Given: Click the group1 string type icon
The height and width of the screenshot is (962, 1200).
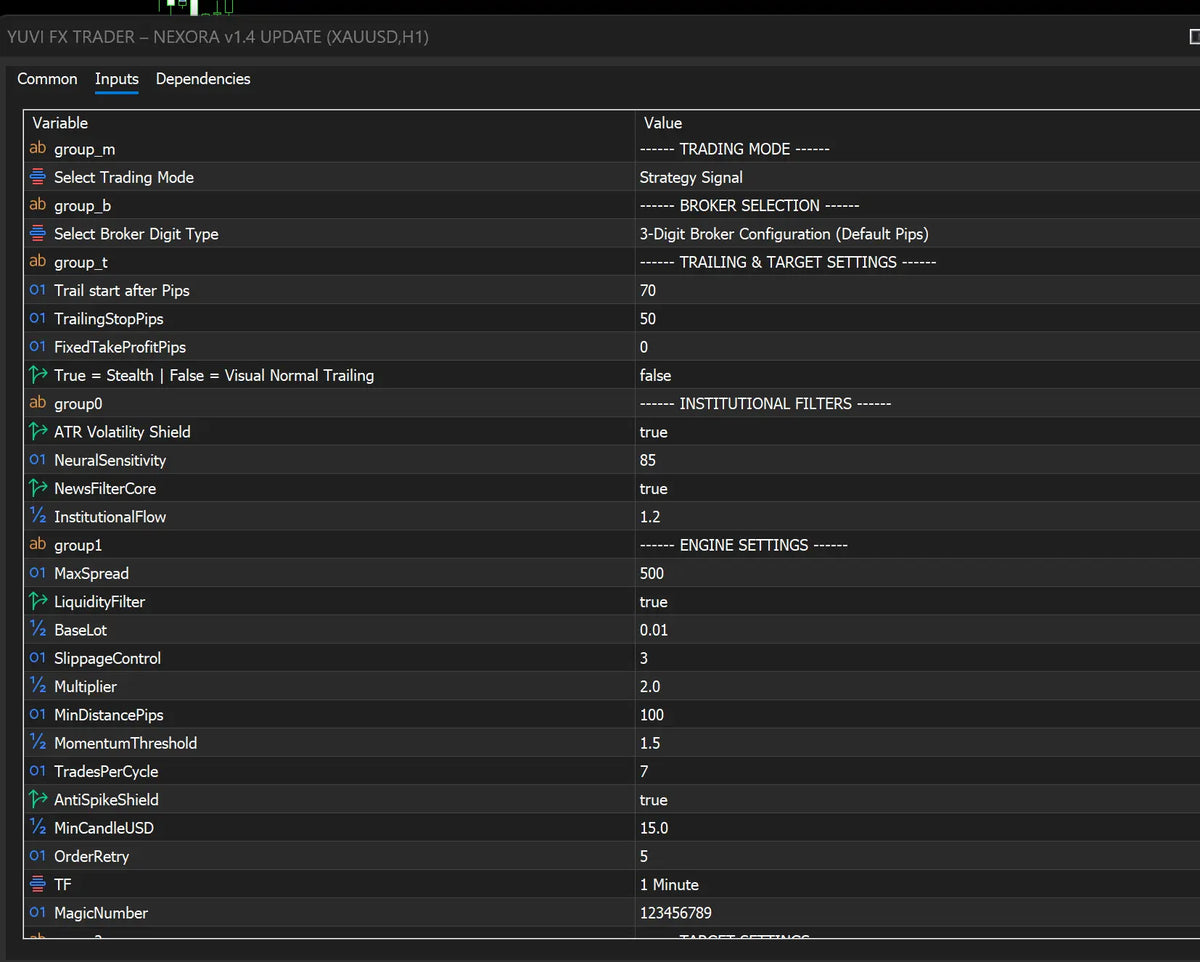Looking at the screenshot, I should (x=38, y=544).
